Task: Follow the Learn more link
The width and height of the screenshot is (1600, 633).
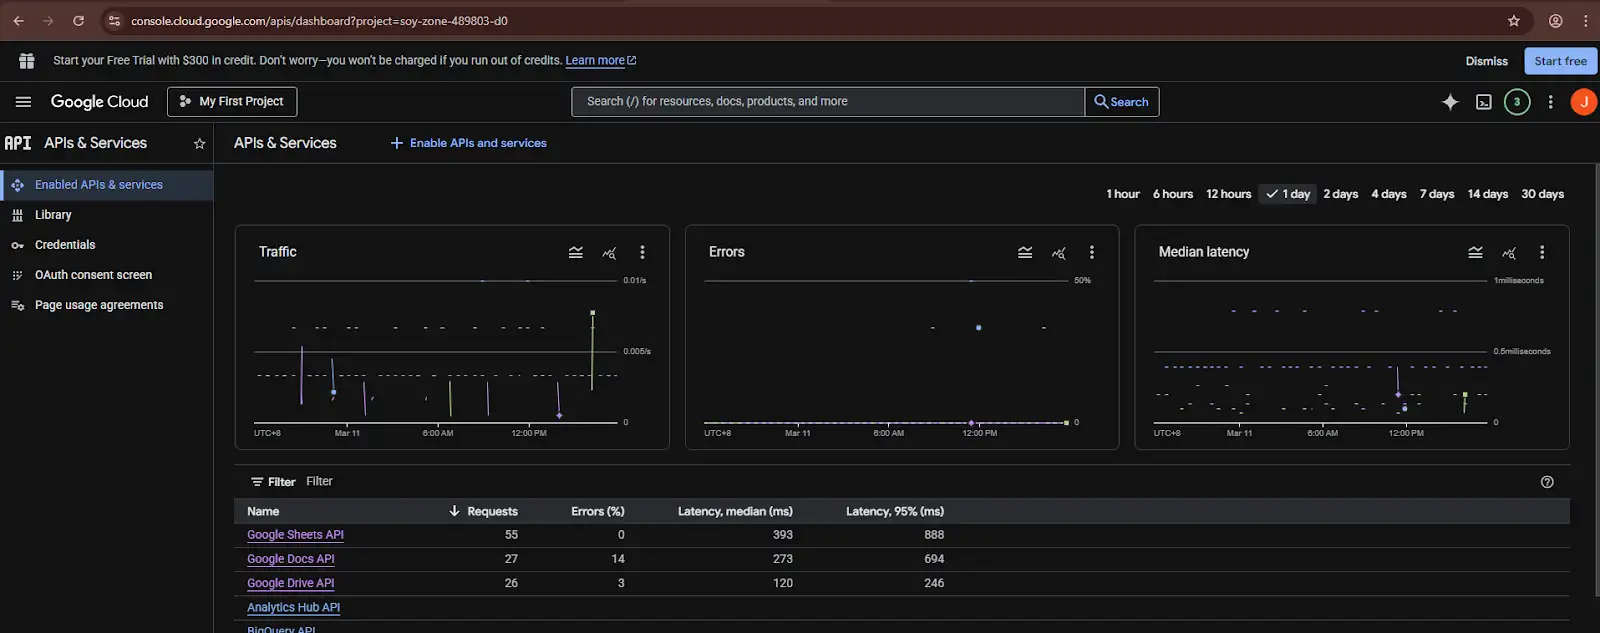Action: 600,61
